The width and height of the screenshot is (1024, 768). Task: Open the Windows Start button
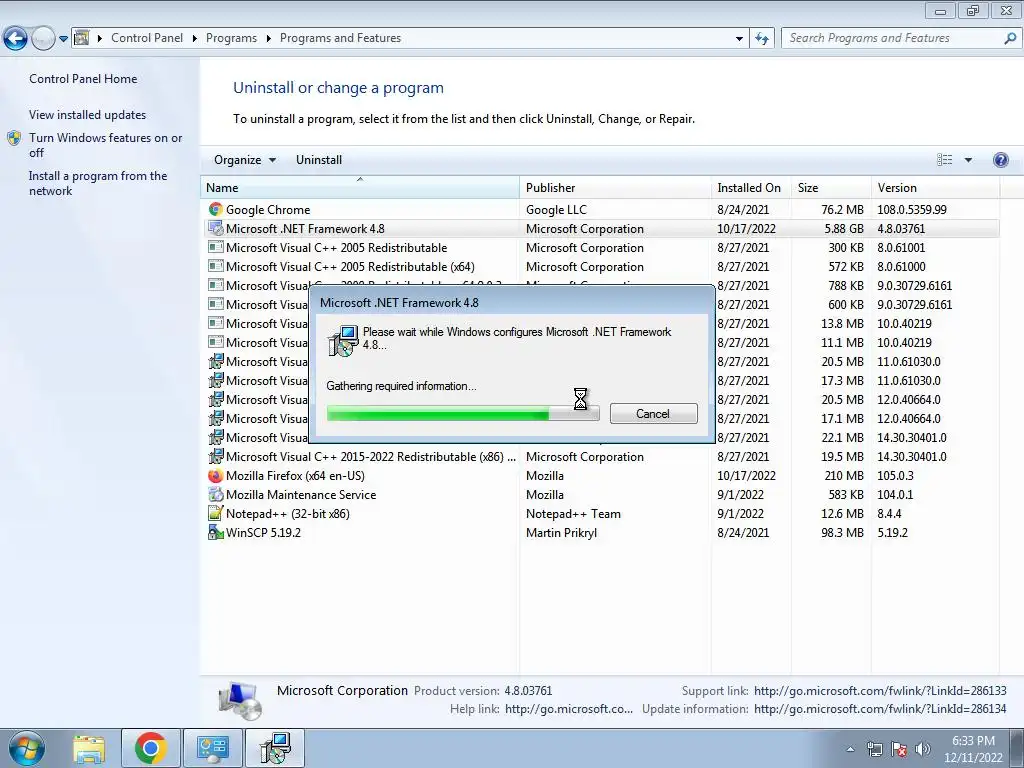coord(27,748)
